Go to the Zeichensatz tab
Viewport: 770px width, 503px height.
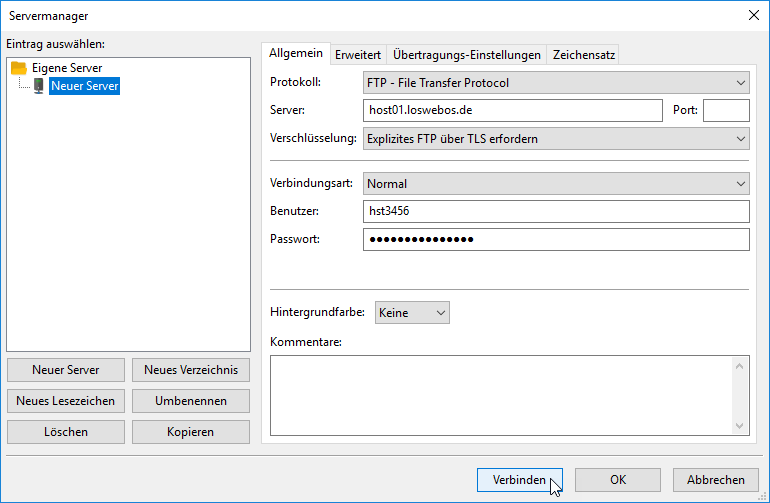point(583,55)
